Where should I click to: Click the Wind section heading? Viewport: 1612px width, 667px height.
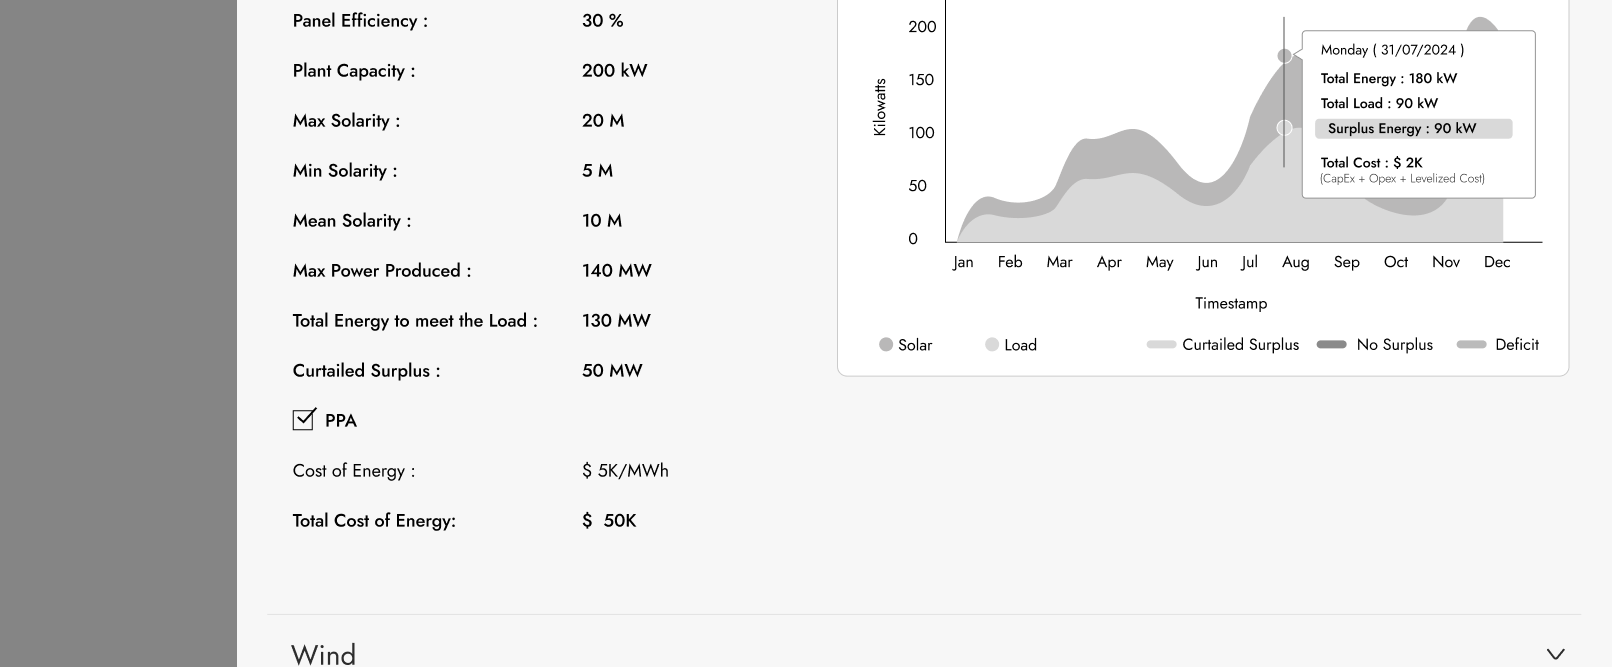323,654
